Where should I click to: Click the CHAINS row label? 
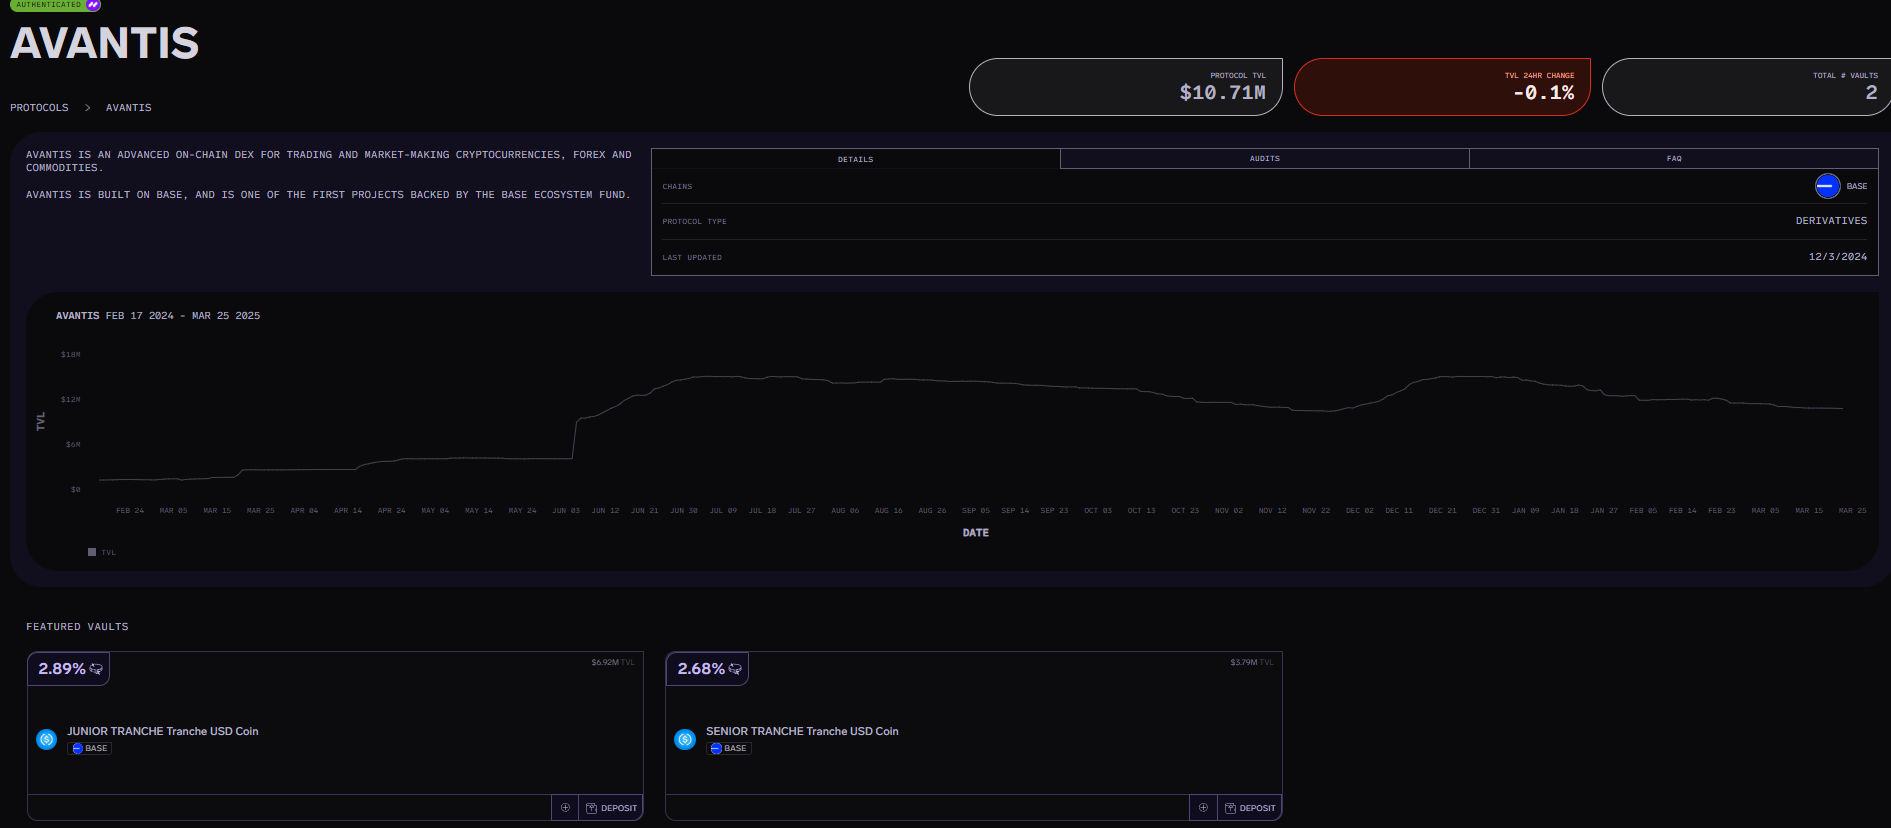677,186
